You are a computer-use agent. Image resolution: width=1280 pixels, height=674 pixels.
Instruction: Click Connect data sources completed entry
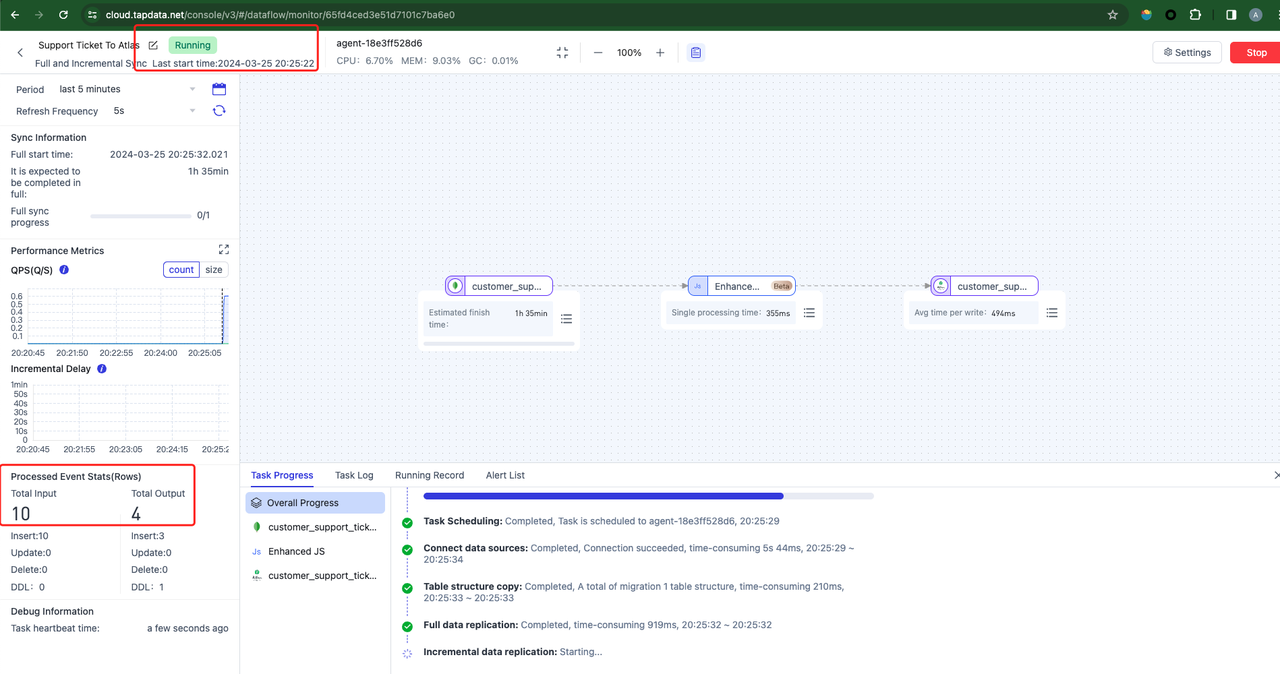(641, 553)
